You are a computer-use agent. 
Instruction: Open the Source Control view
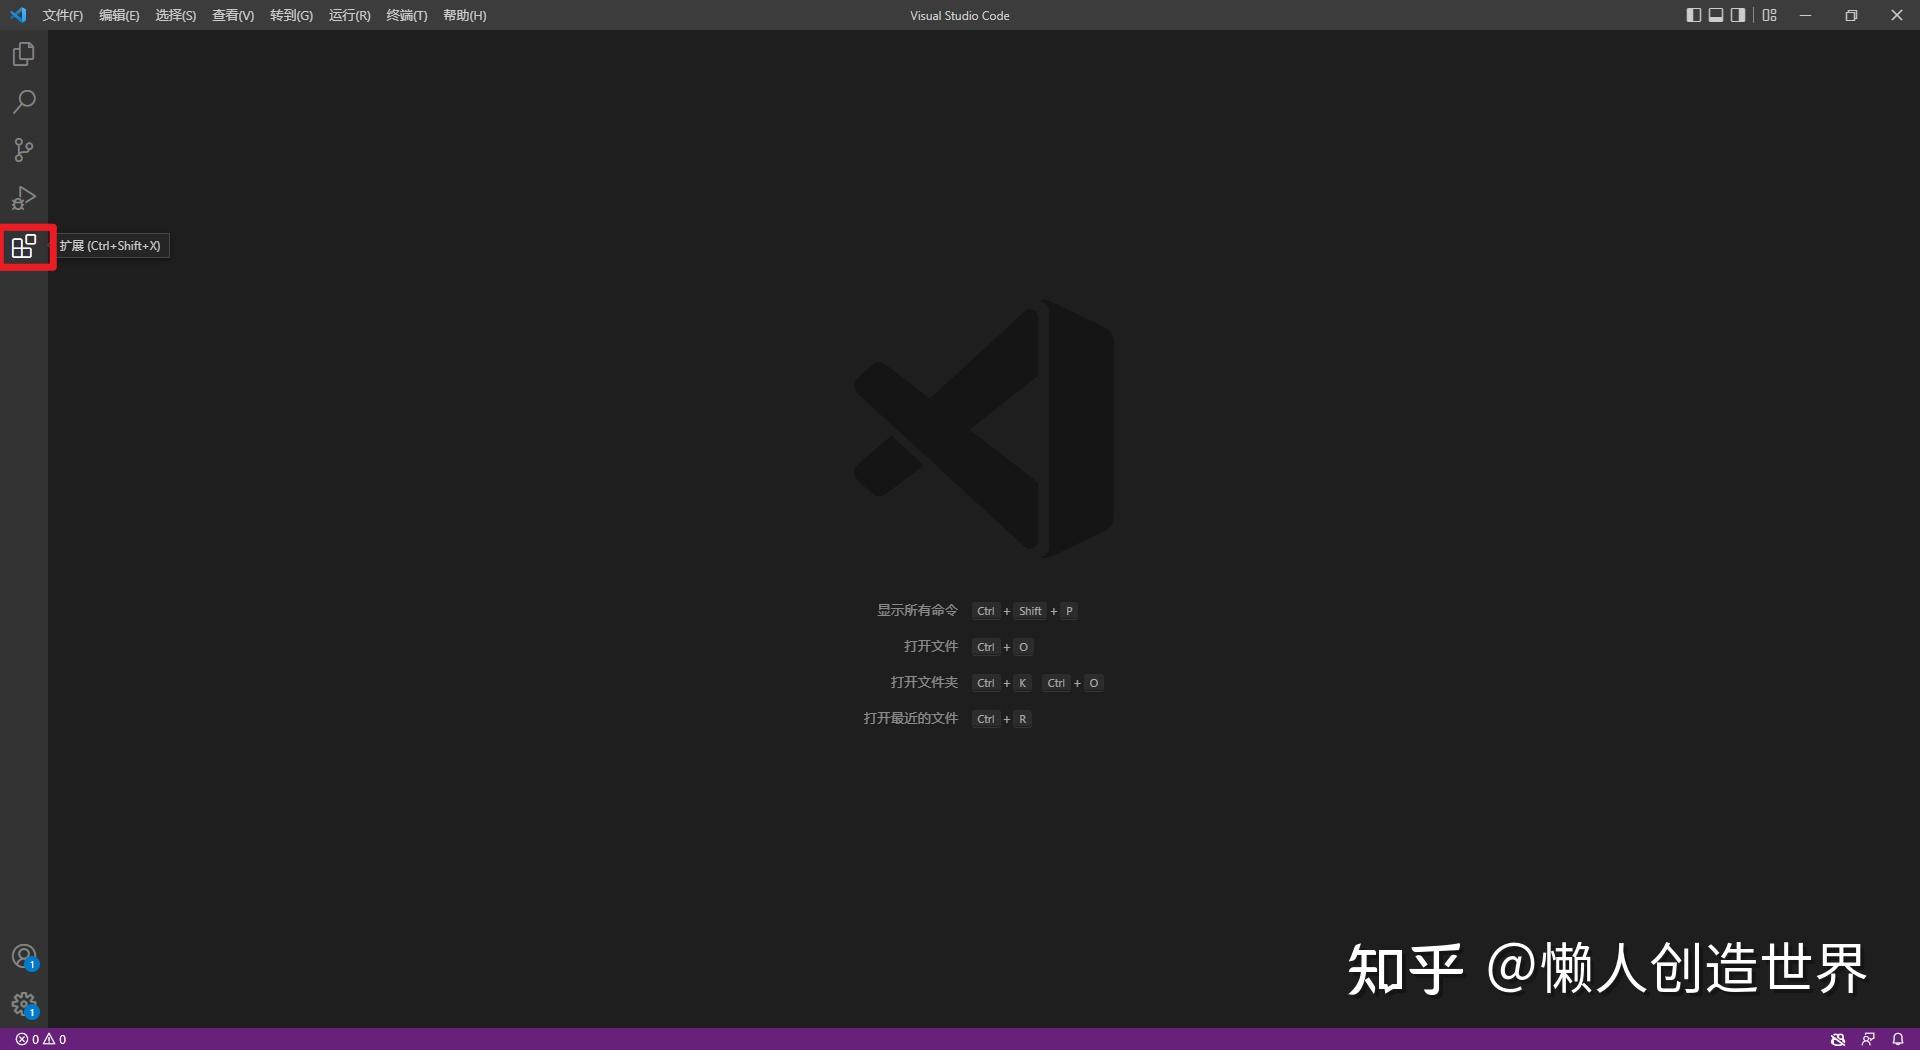click(24, 150)
